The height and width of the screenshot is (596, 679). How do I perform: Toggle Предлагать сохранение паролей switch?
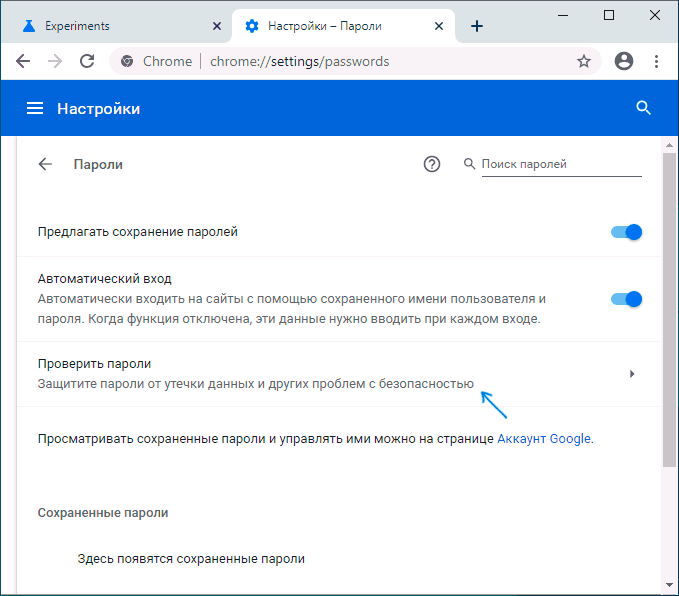click(626, 232)
